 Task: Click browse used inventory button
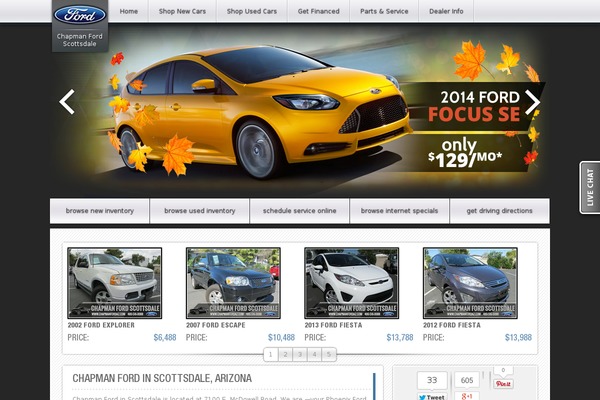coord(200,211)
